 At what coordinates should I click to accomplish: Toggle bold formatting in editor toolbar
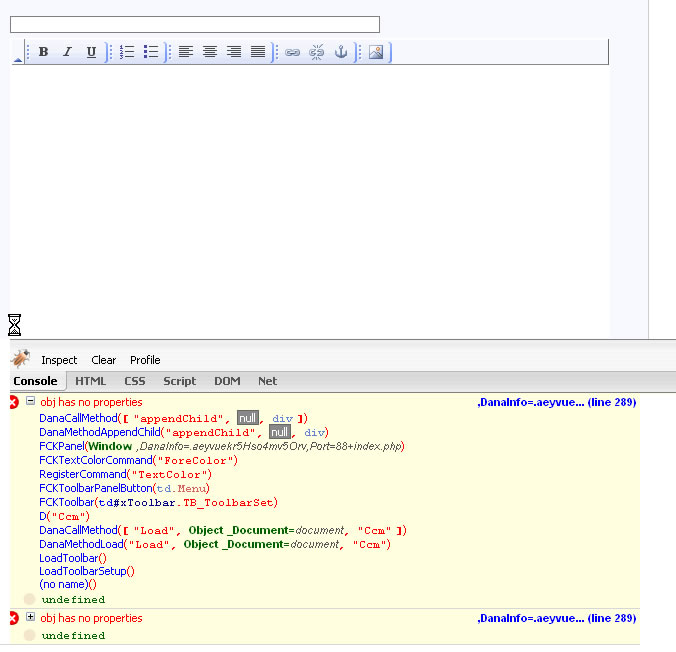click(x=43, y=52)
